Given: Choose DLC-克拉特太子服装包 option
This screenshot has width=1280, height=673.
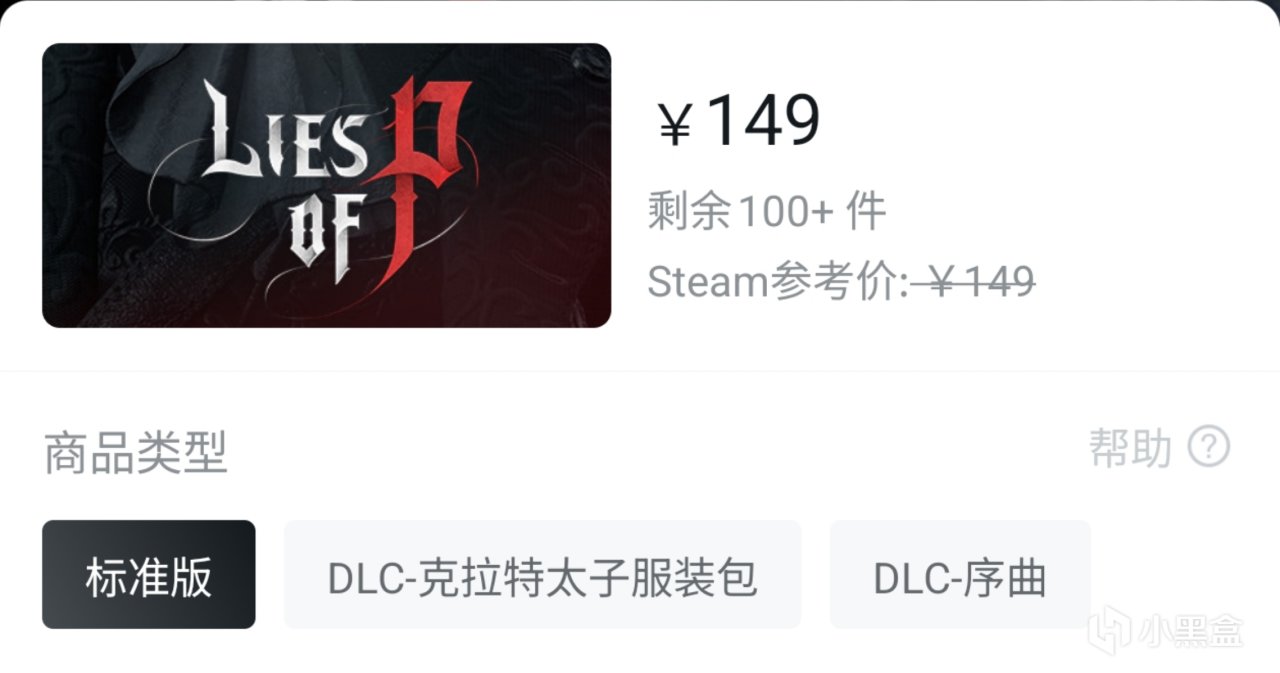Looking at the screenshot, I should click(543, 575).
